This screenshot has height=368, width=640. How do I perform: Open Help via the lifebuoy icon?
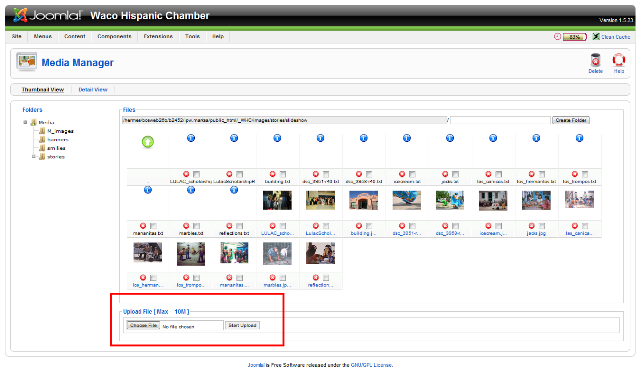(618, 60)
